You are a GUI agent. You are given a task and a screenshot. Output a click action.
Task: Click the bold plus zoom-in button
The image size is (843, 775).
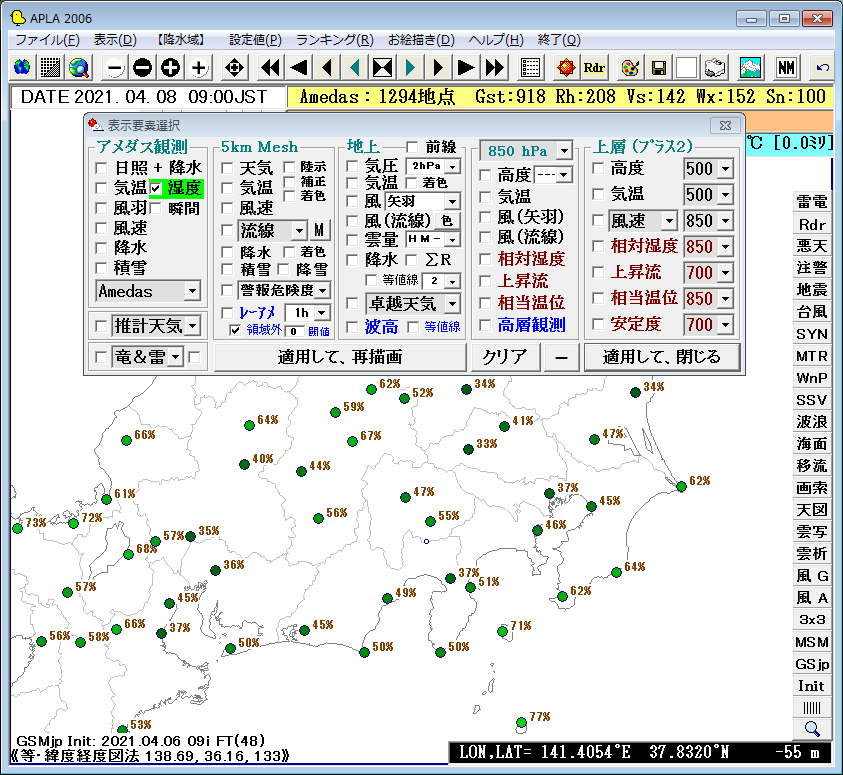click(170, 68)
